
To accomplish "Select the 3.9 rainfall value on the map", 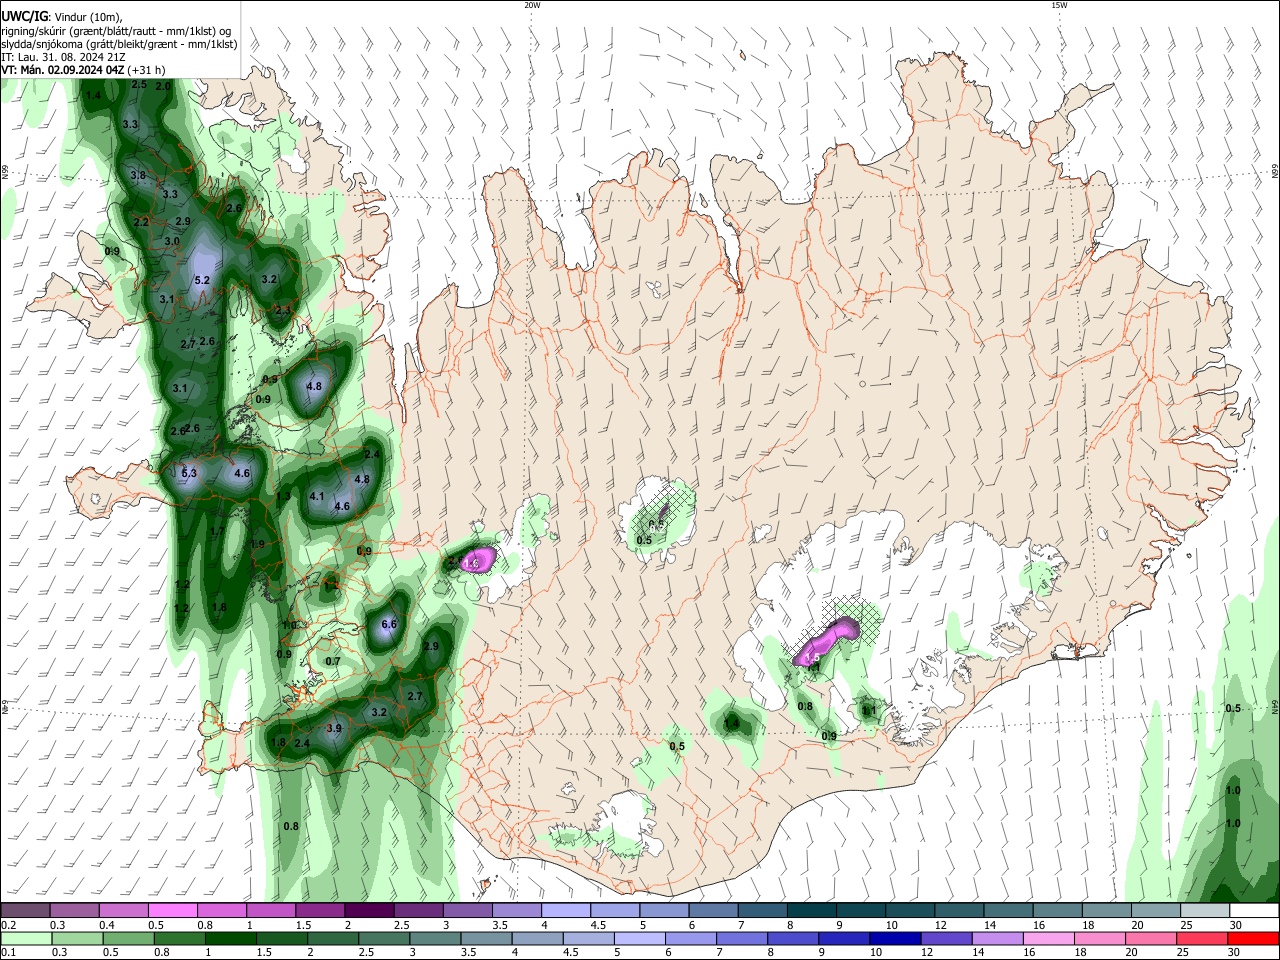I will tap(334, 729).
